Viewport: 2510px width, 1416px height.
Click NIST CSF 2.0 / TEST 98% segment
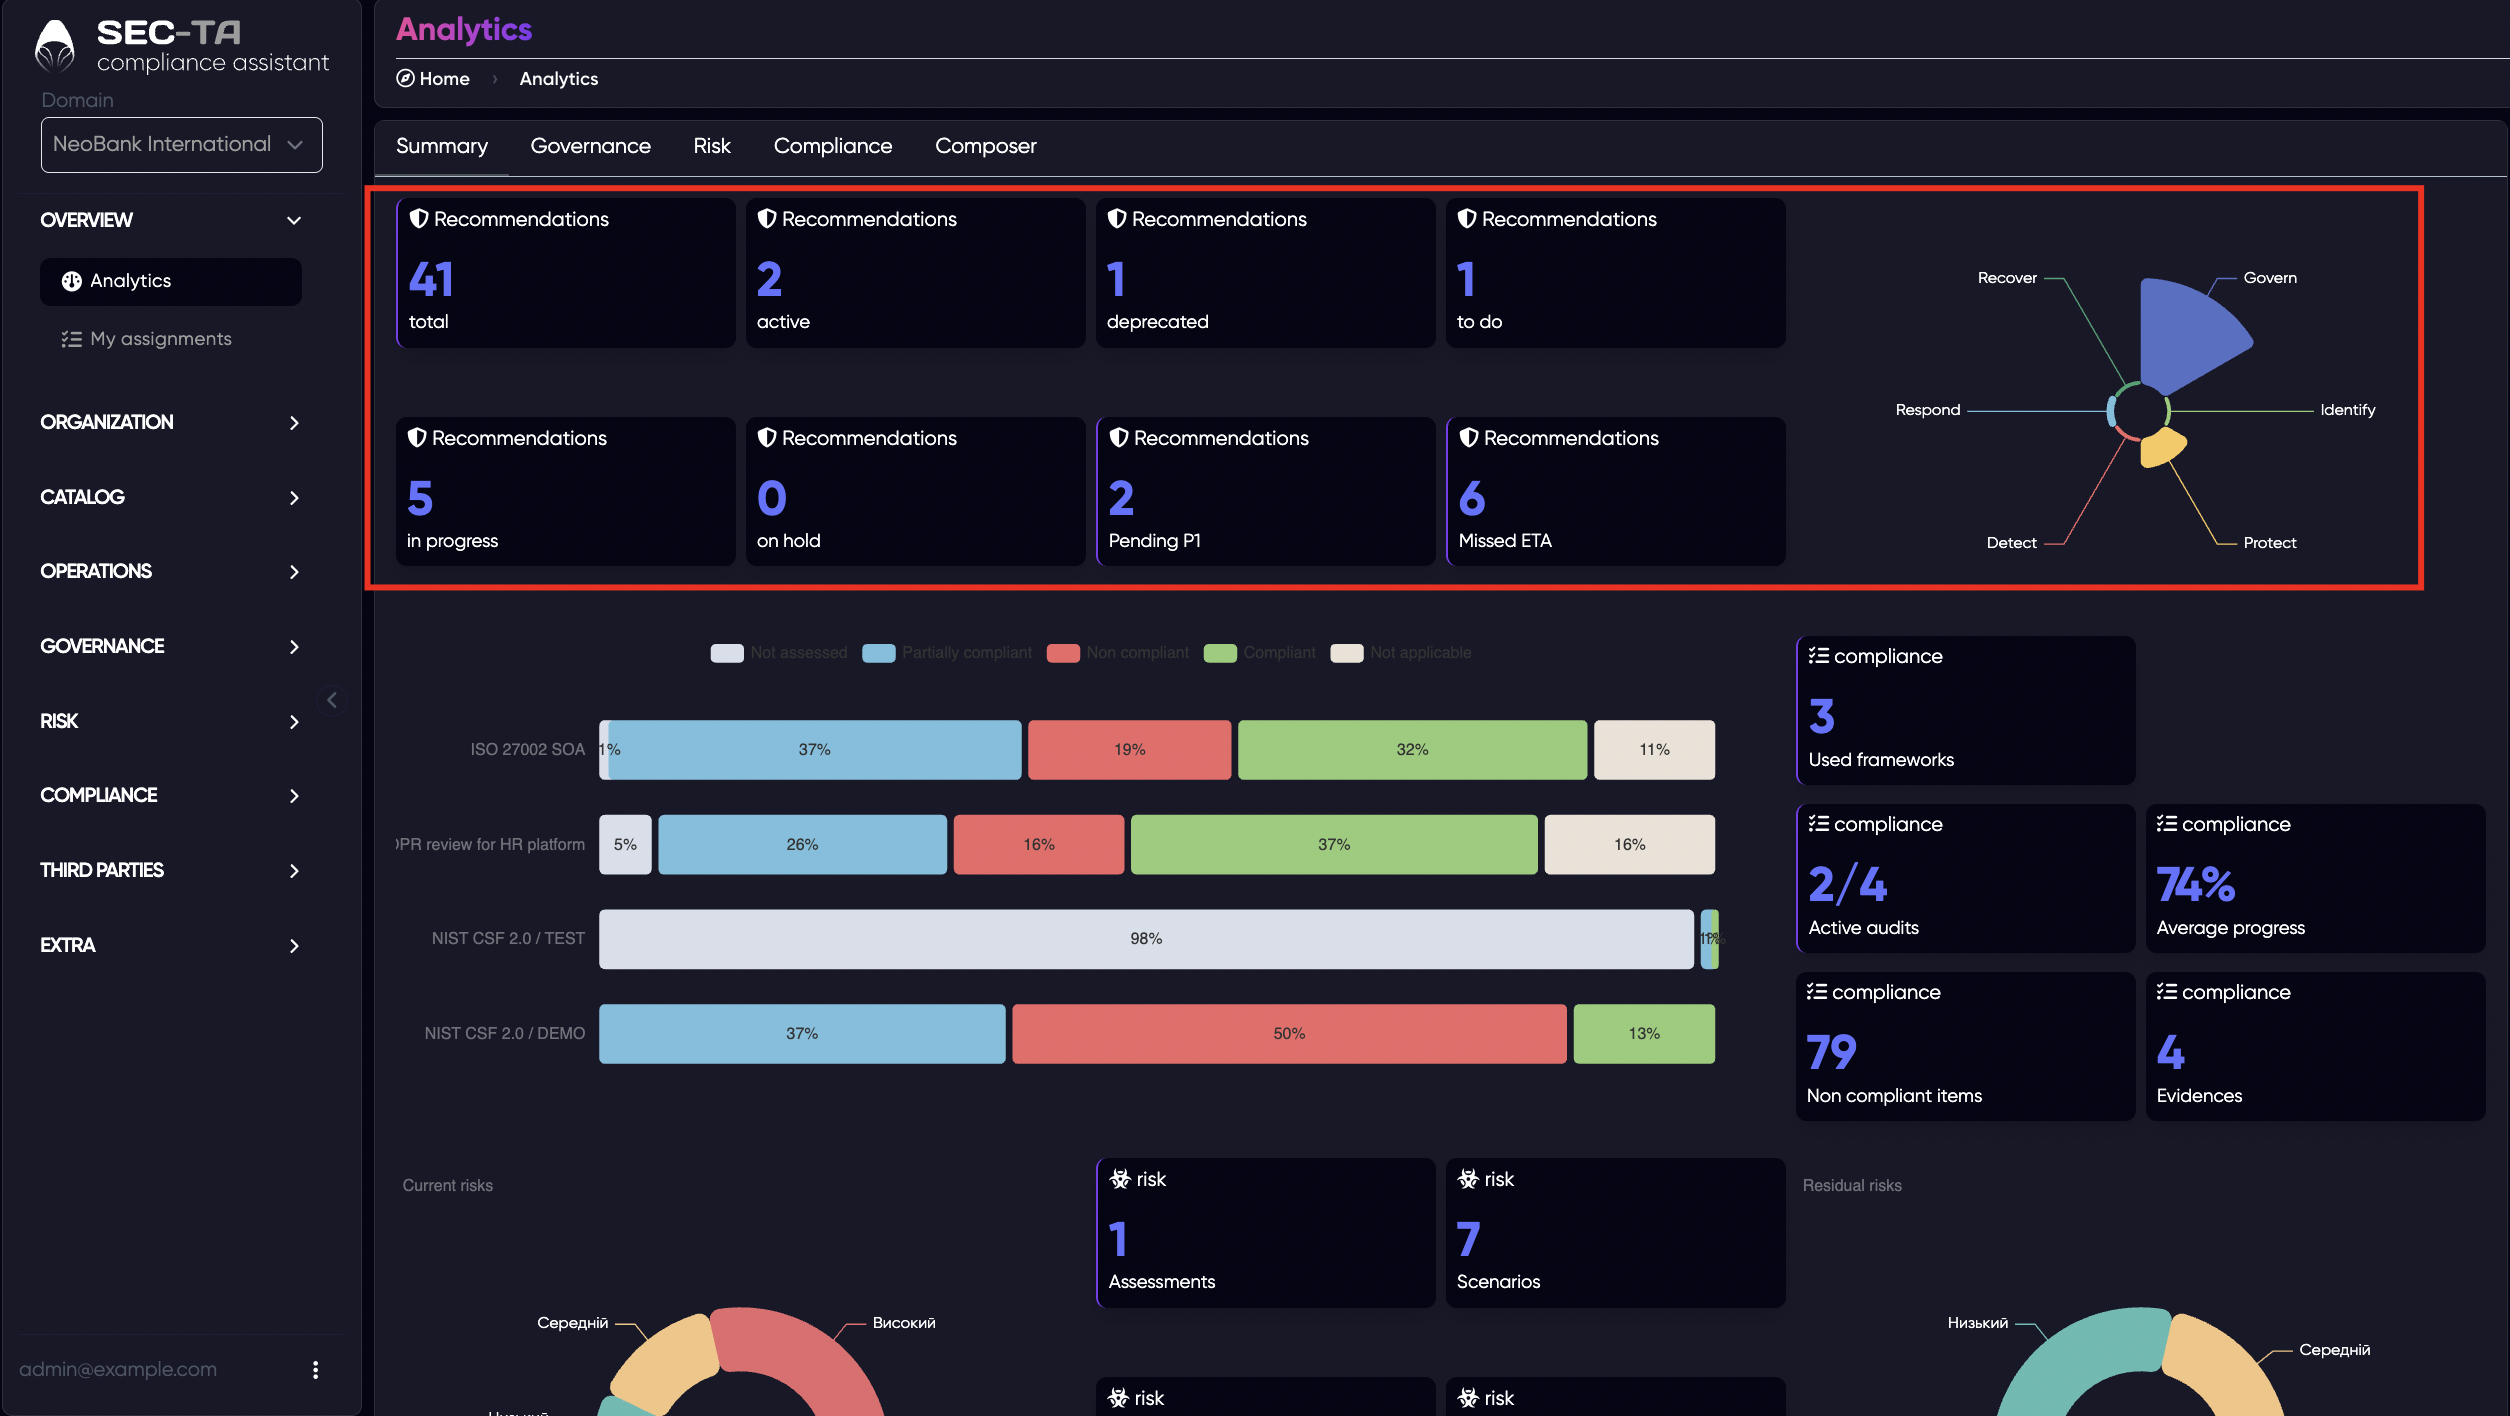coord(1146,938)
